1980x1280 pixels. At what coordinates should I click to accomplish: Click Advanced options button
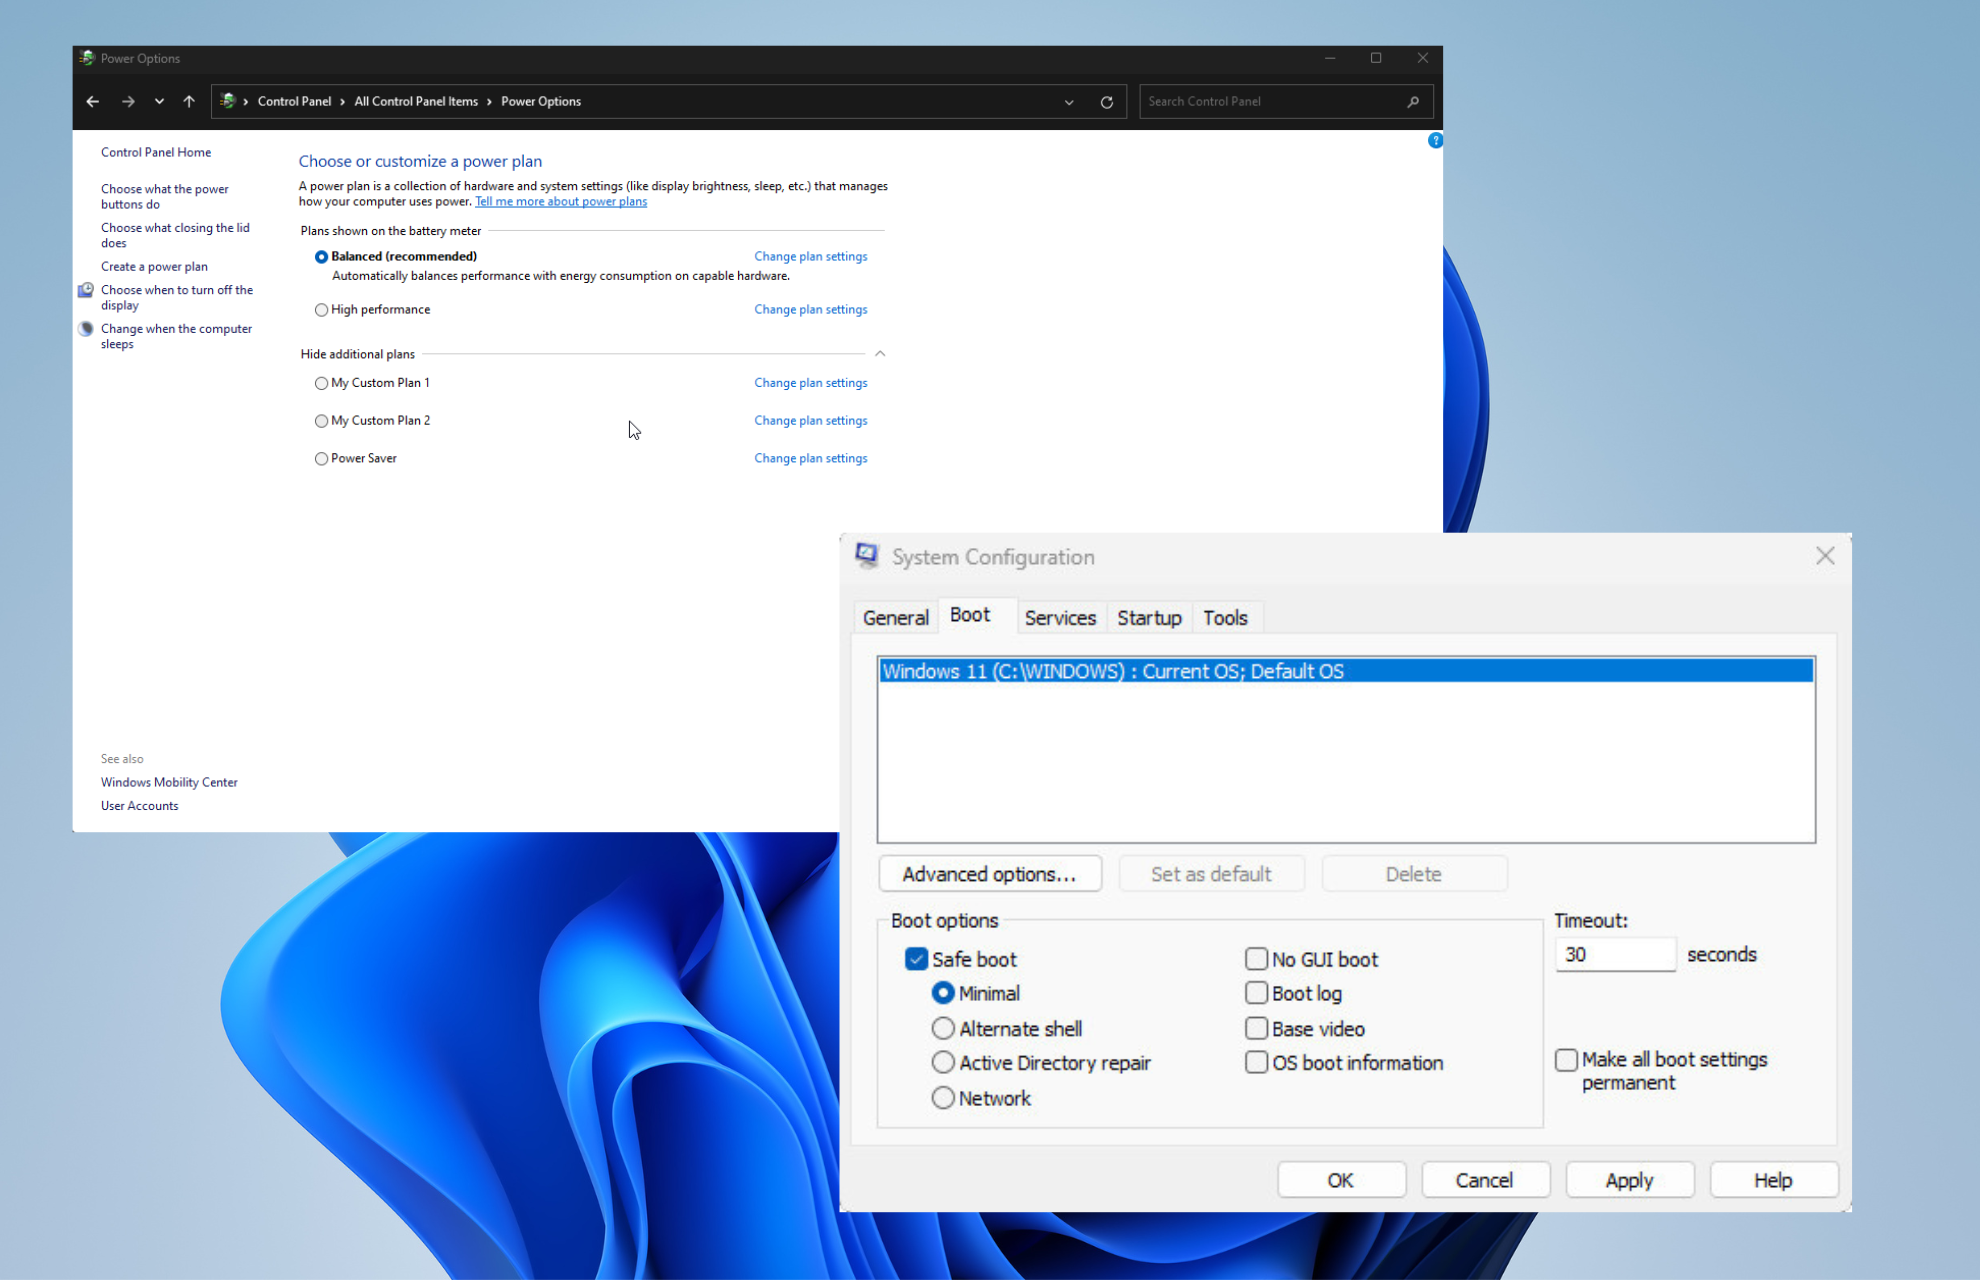[989, 874]
